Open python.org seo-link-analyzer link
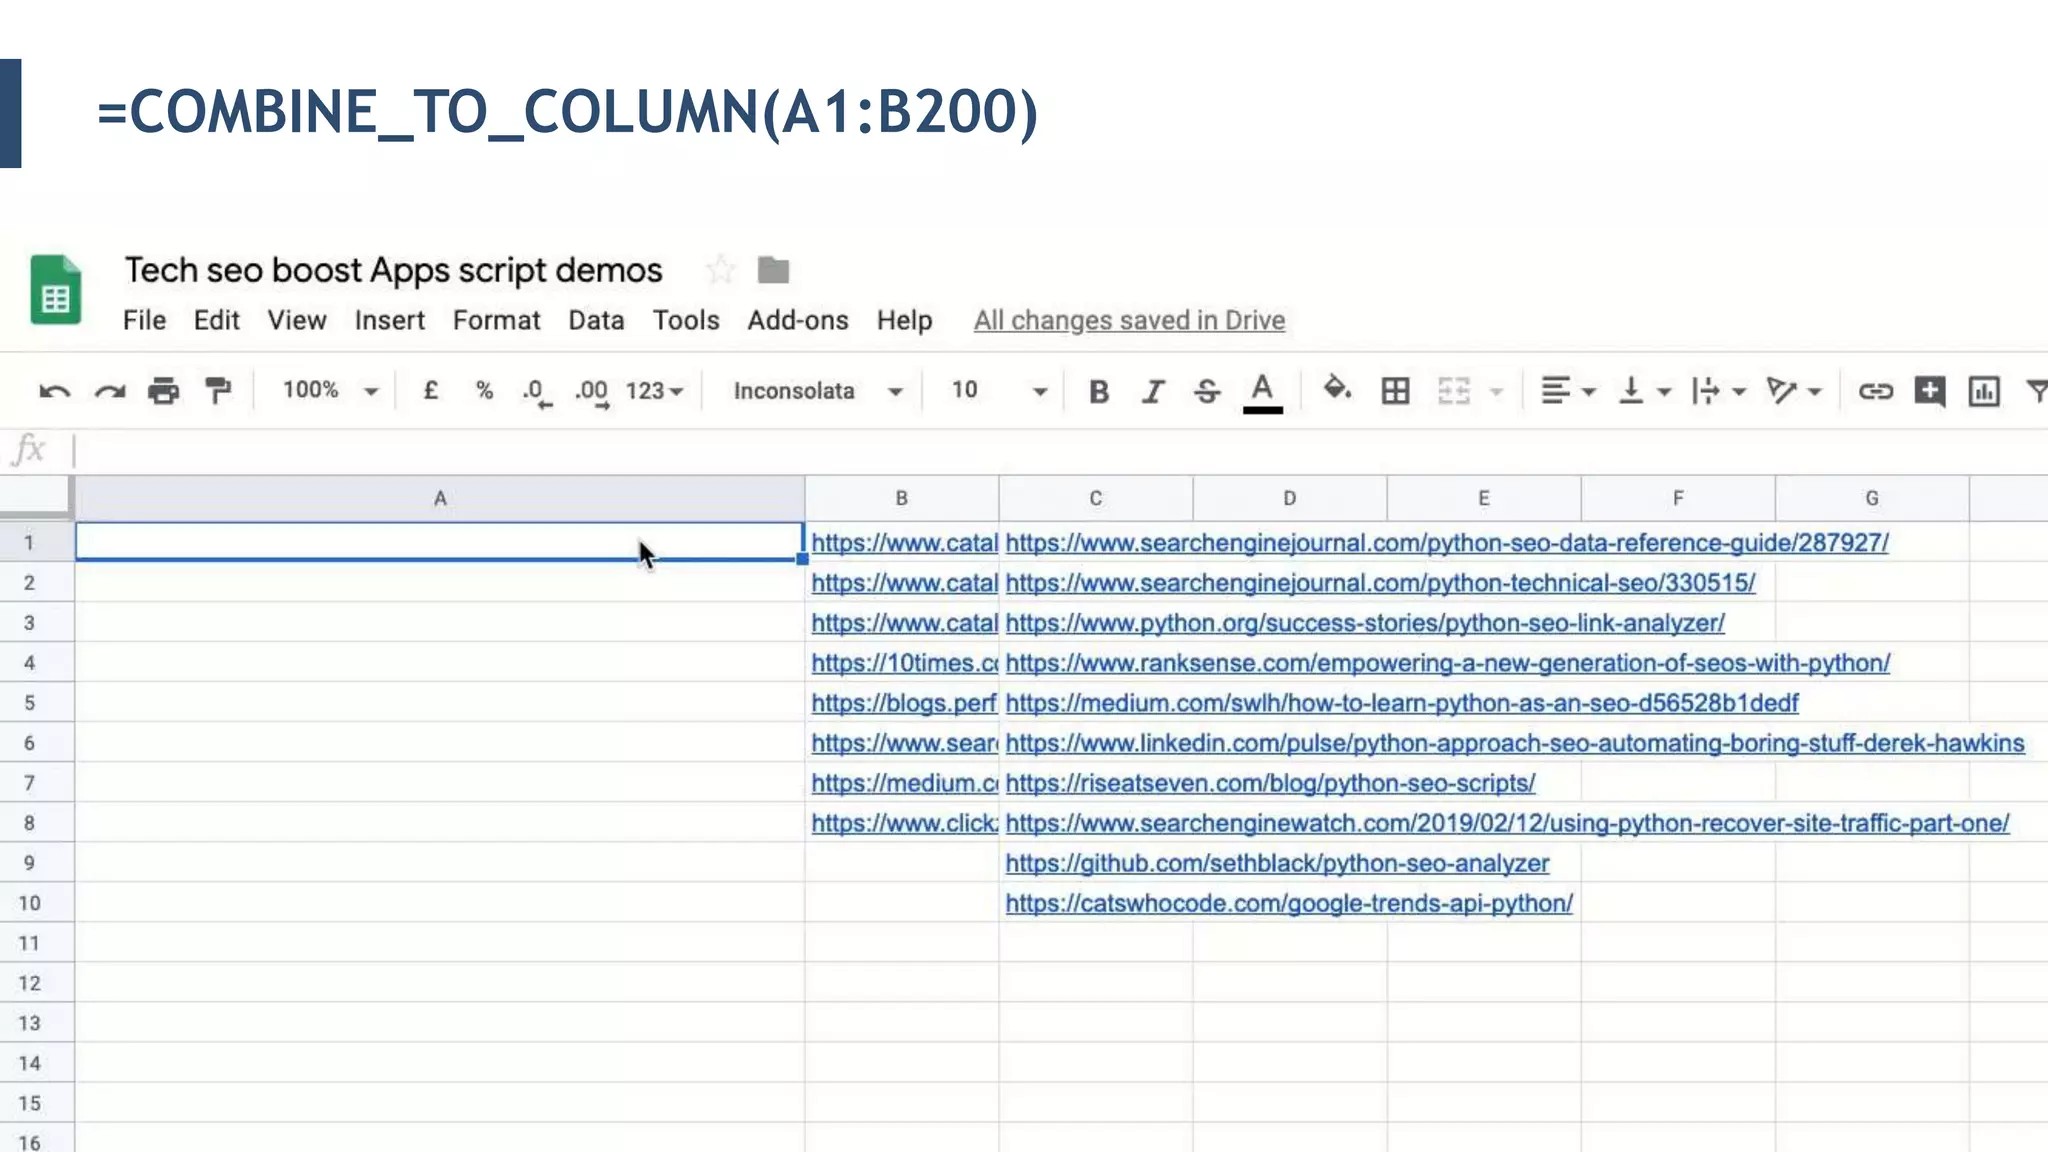 coord(1364,622)
